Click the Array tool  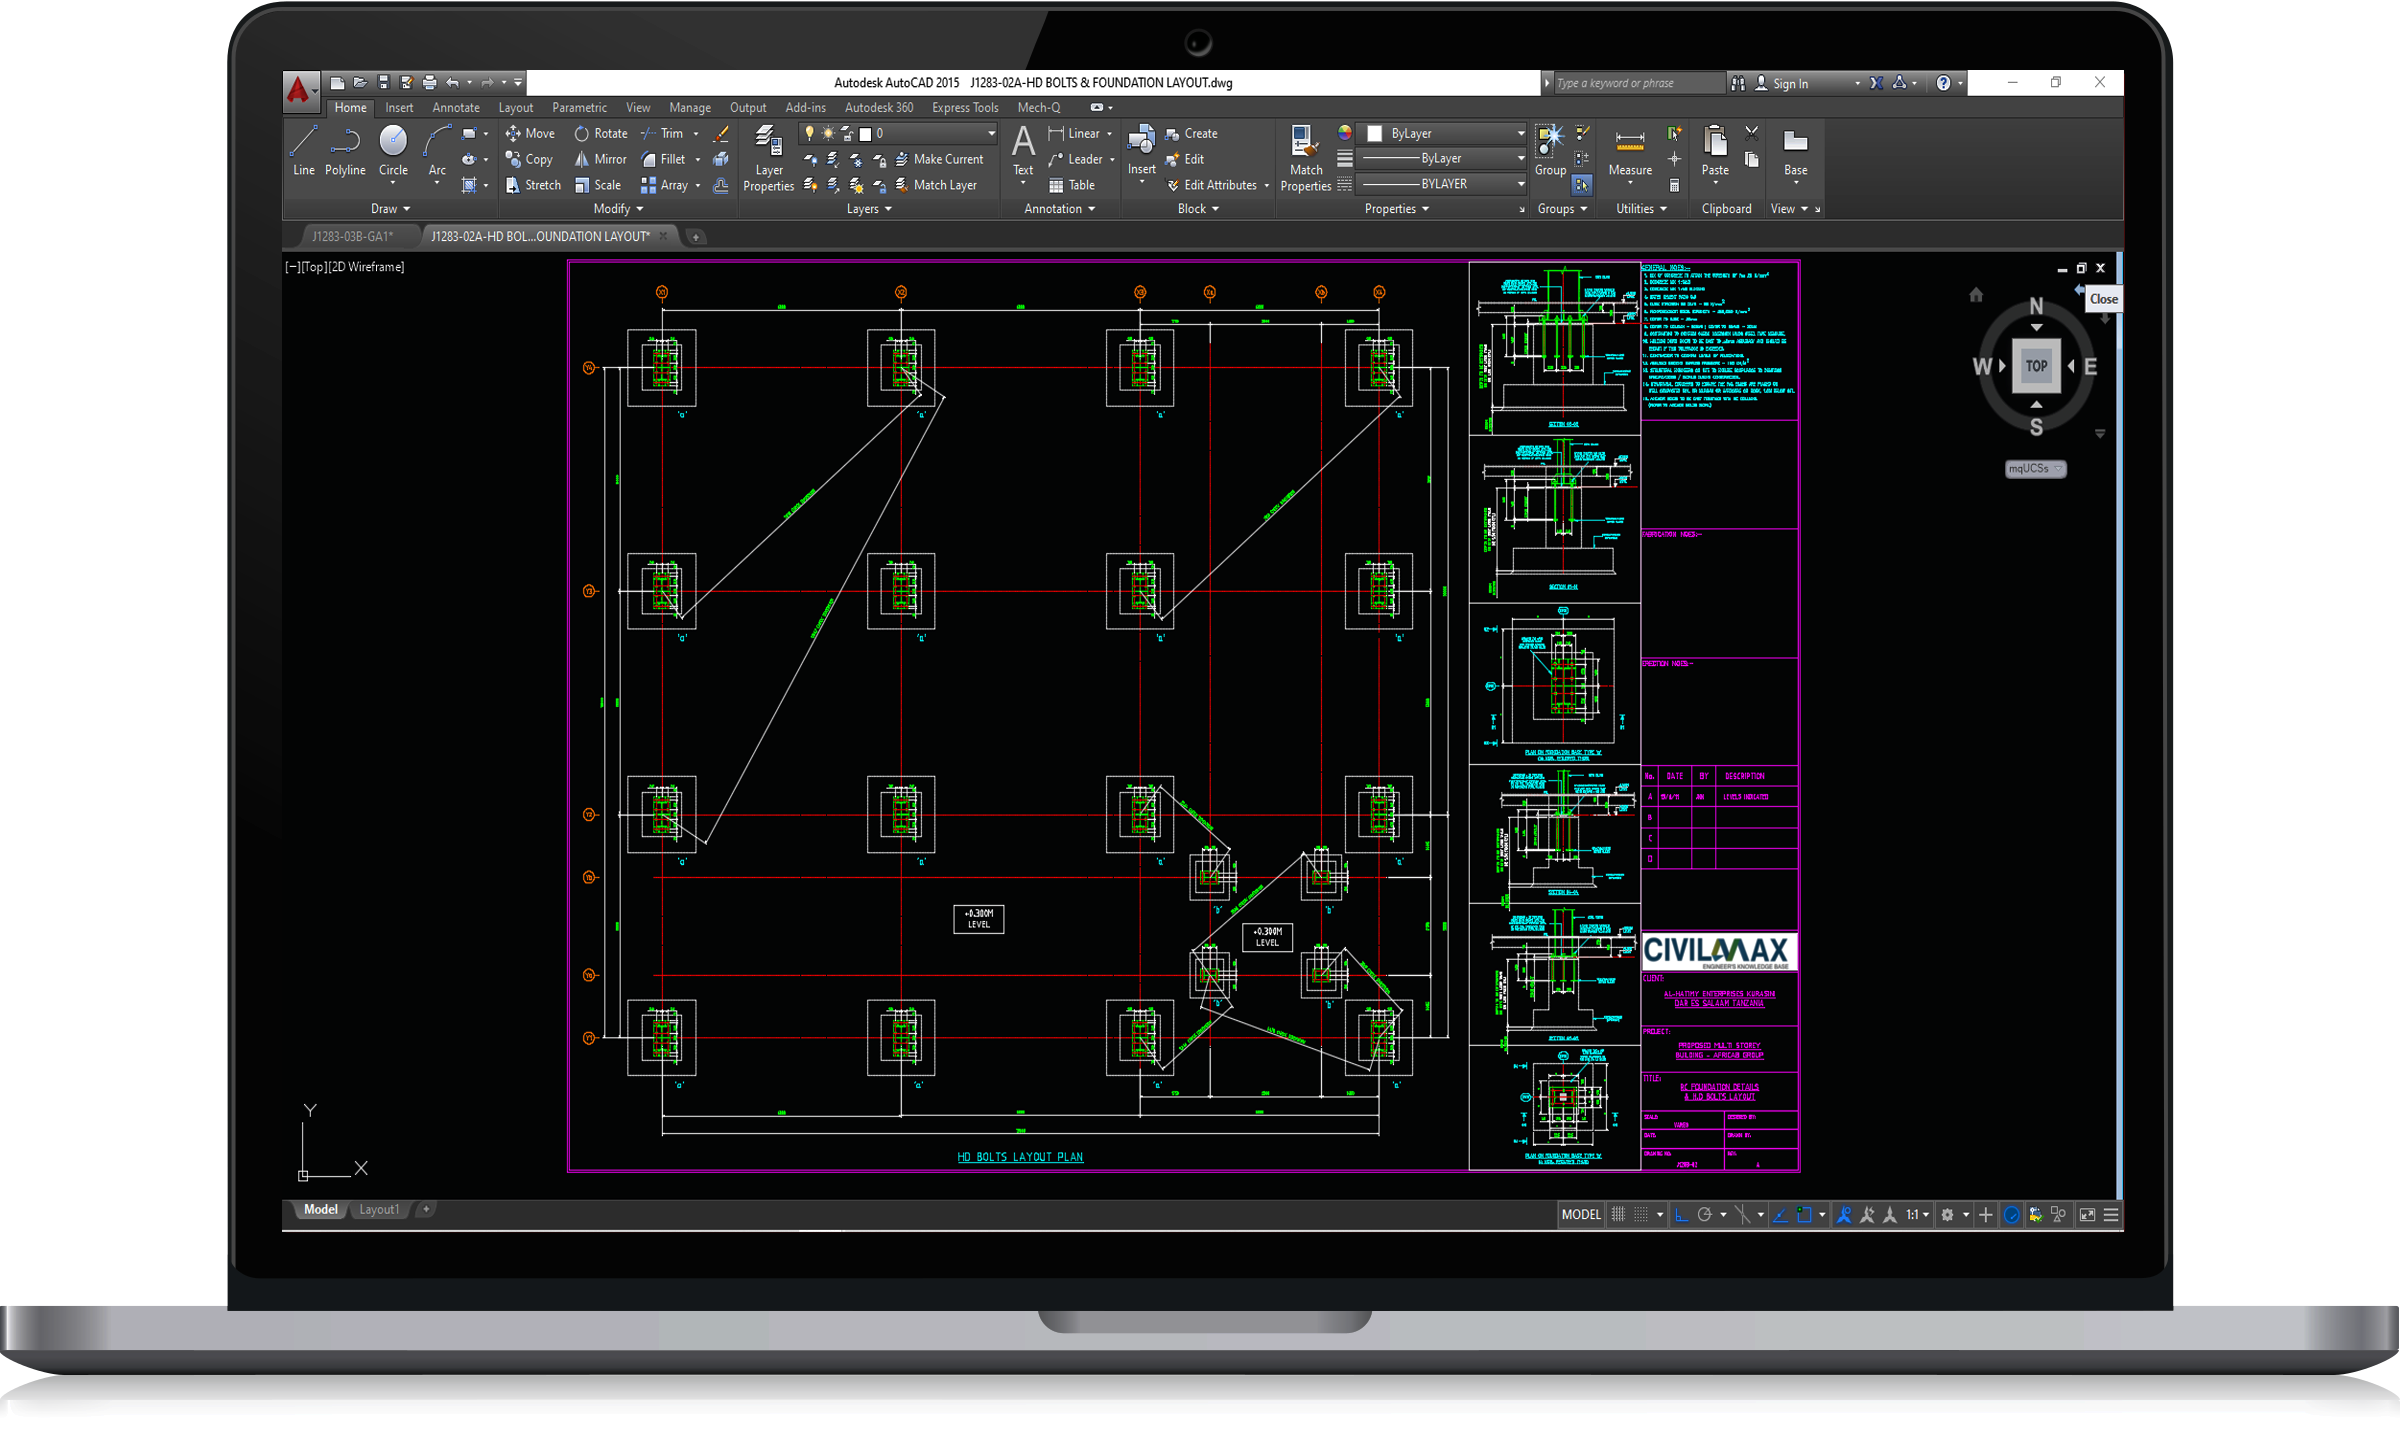[x=664, y=185]
